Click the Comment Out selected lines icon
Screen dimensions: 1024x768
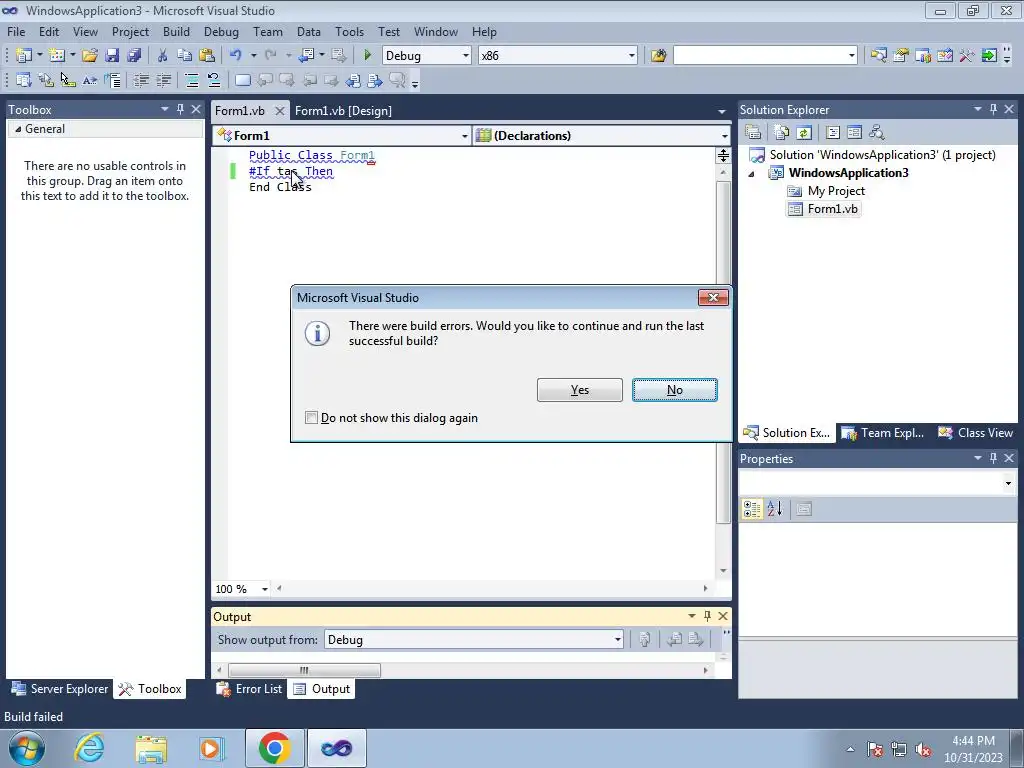(x=191, y=80)
